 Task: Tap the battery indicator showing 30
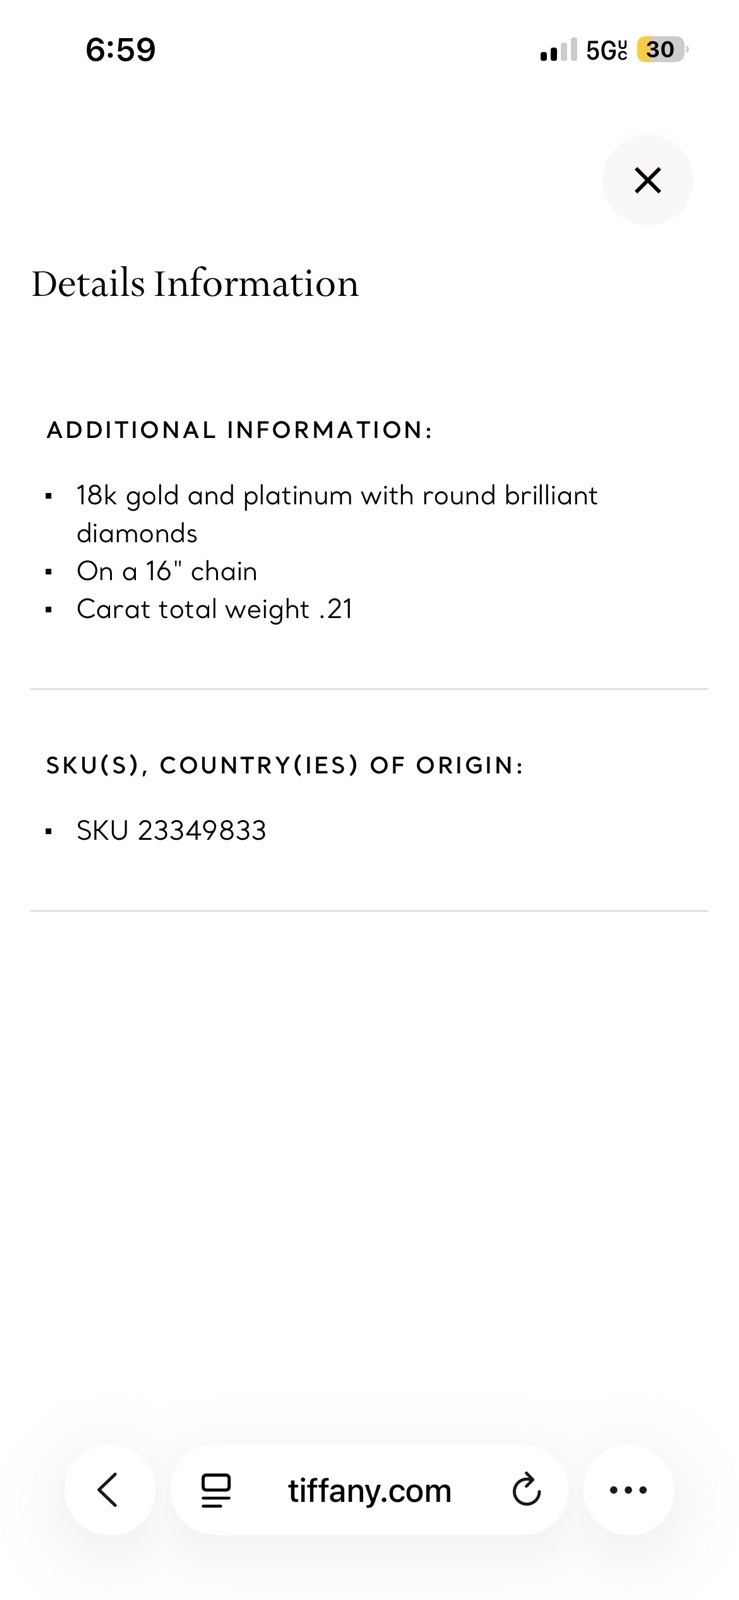662,49
